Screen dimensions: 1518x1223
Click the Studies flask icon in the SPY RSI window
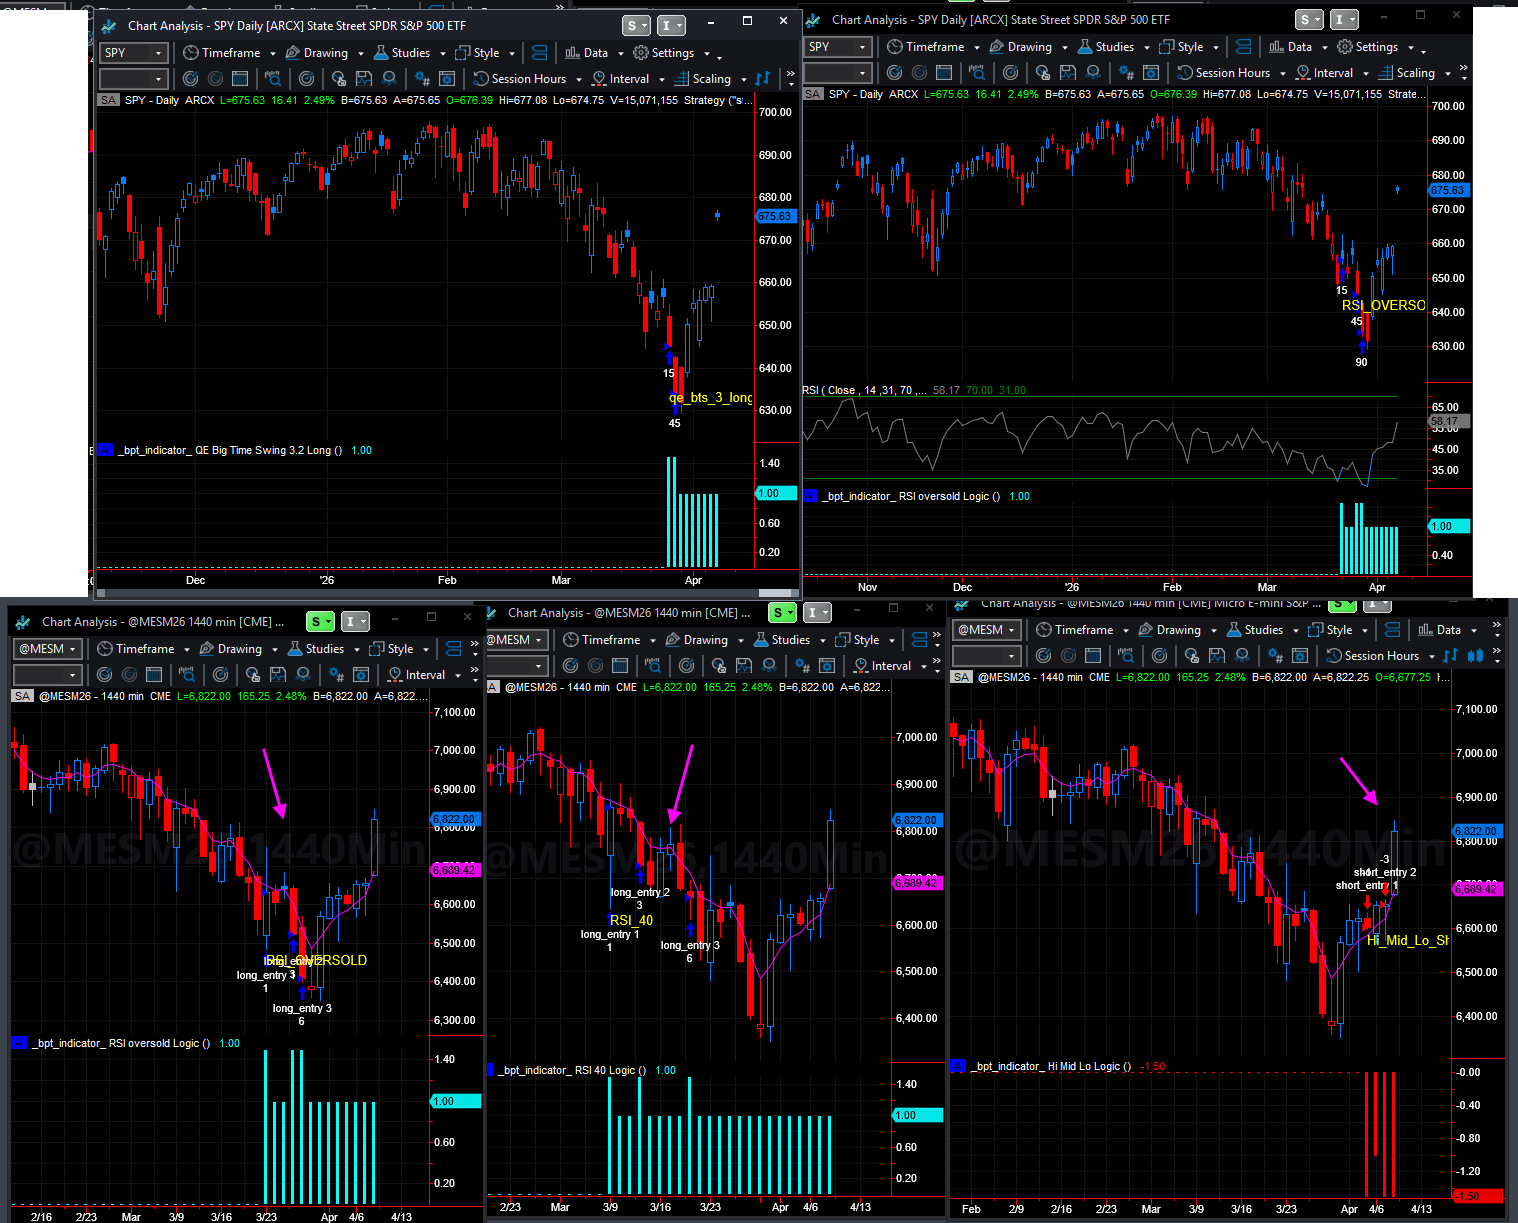(1085, 47)
